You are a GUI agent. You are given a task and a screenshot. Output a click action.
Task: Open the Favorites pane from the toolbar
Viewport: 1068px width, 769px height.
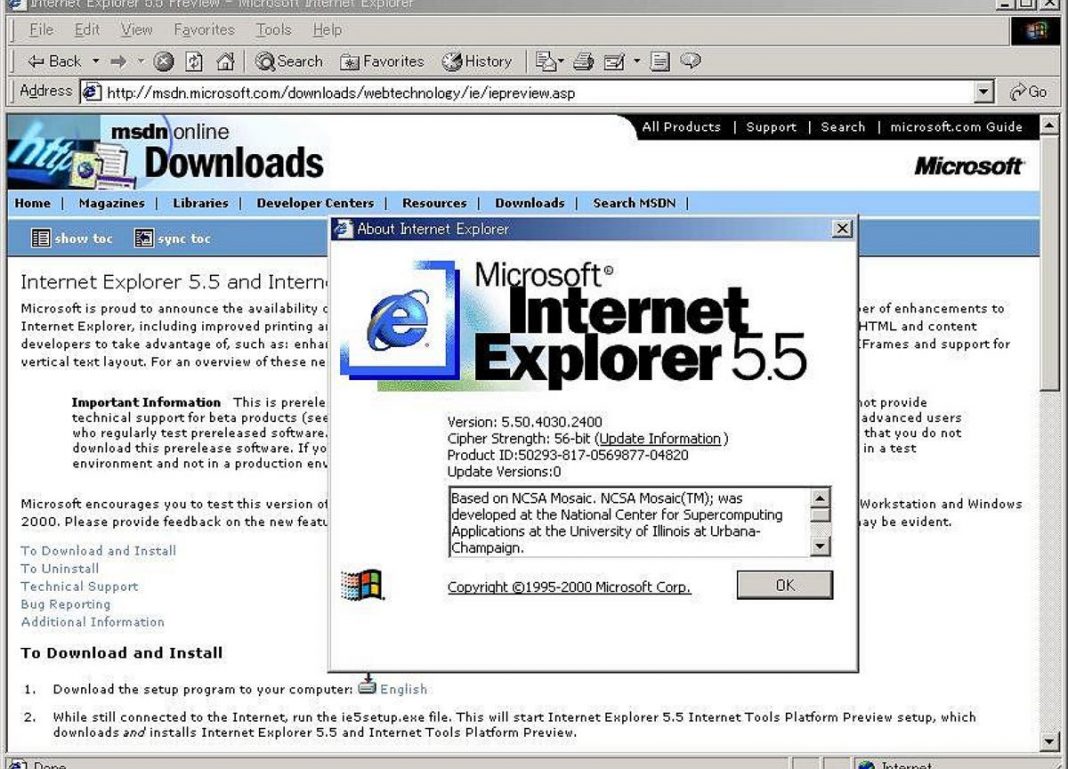click(382, 61)
